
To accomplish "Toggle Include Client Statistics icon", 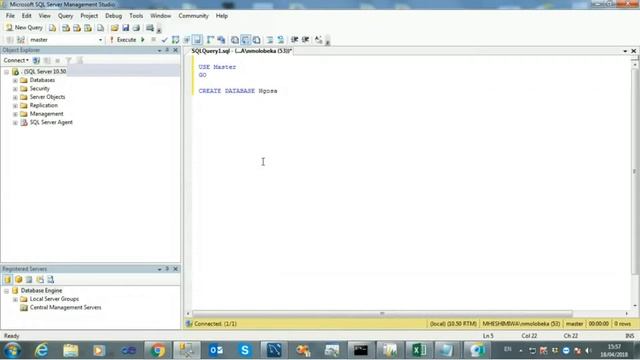I will pos(221,40).
